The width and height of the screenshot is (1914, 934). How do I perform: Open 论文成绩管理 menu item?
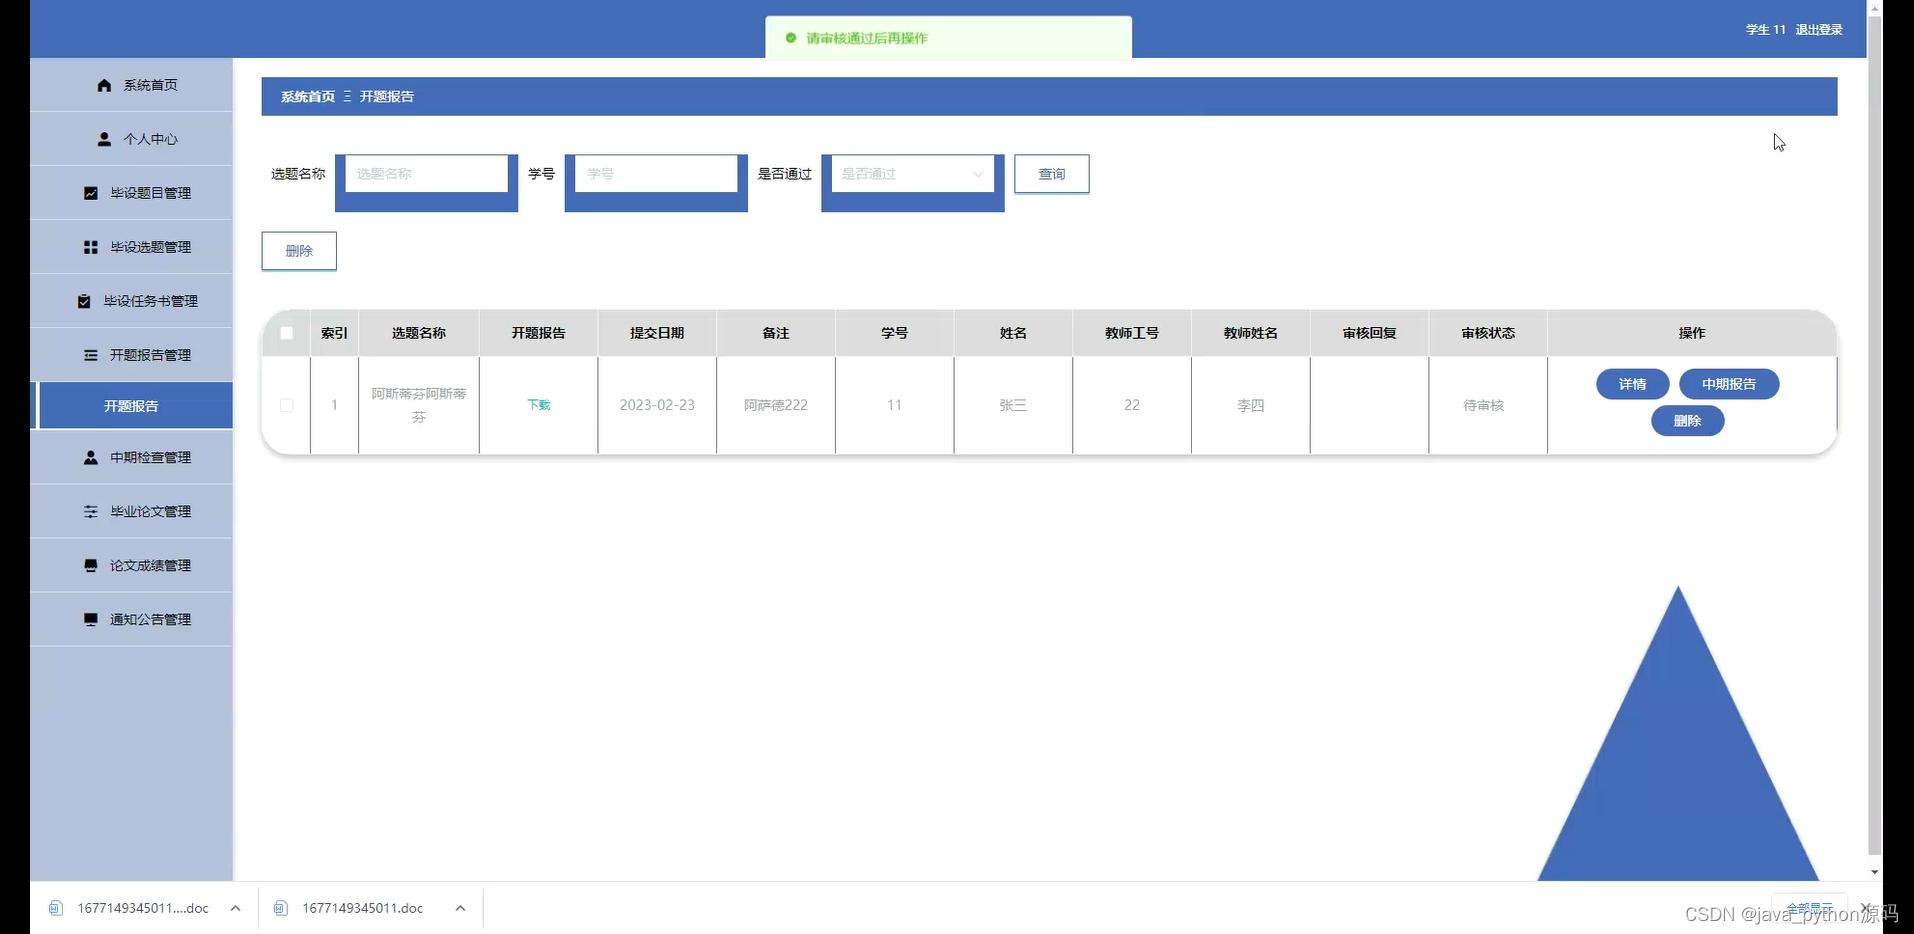[x=131, y=565]
